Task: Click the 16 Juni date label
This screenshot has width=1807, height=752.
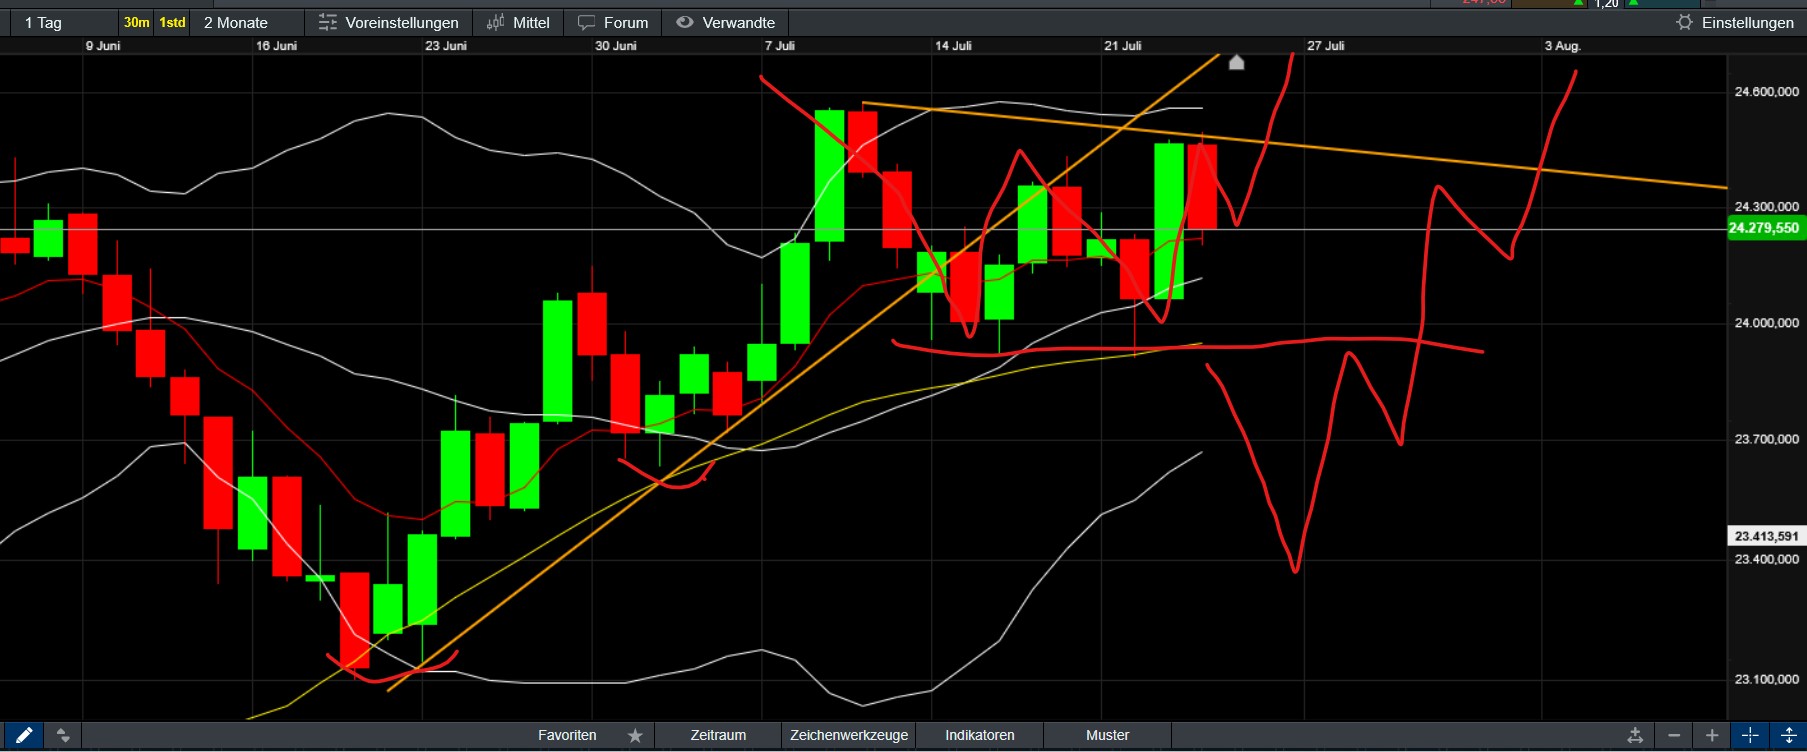Action: coord(276,46)
